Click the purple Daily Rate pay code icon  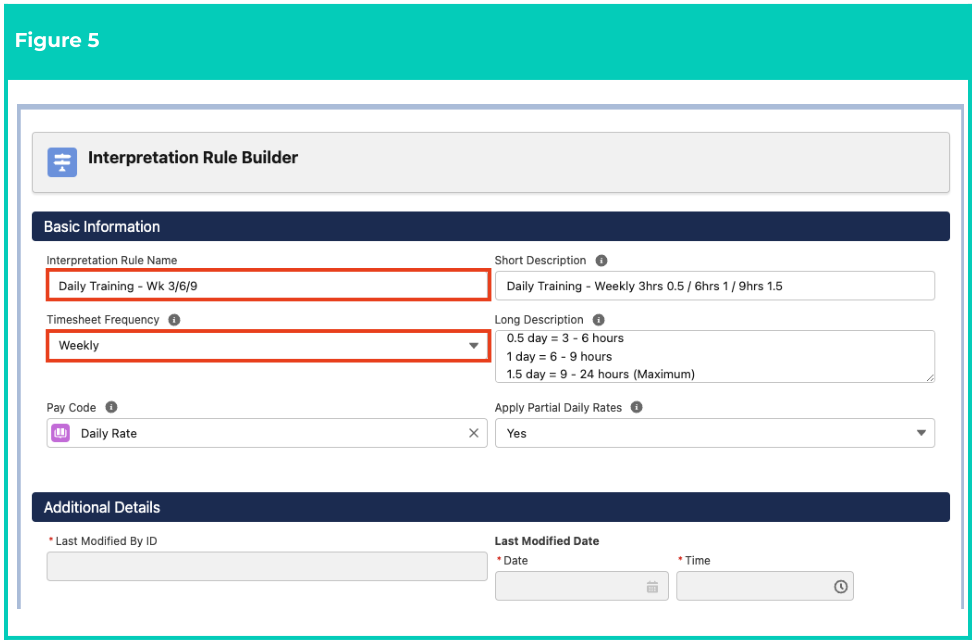coord(60,433)
